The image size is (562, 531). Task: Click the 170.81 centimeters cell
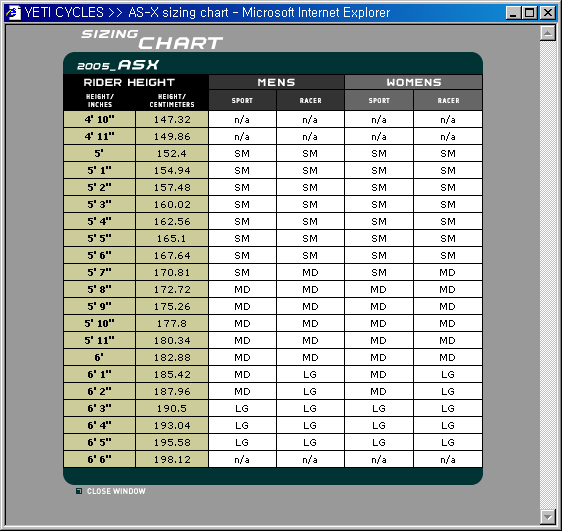pos(172,273)
